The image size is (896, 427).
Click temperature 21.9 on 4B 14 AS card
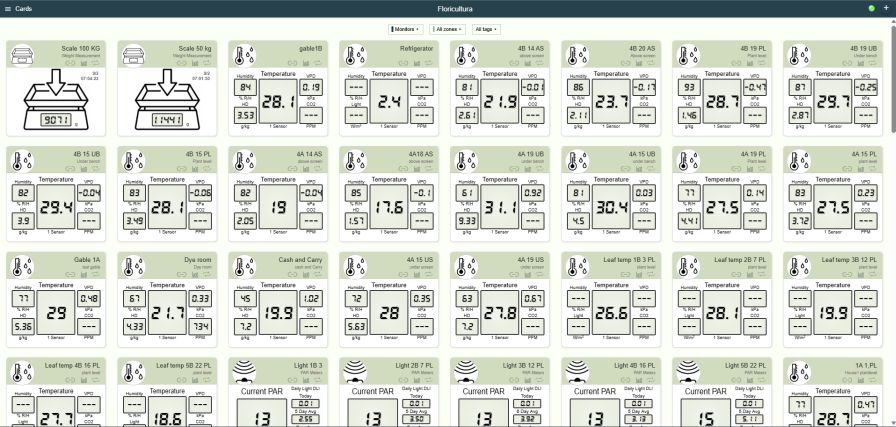point(500,102)
